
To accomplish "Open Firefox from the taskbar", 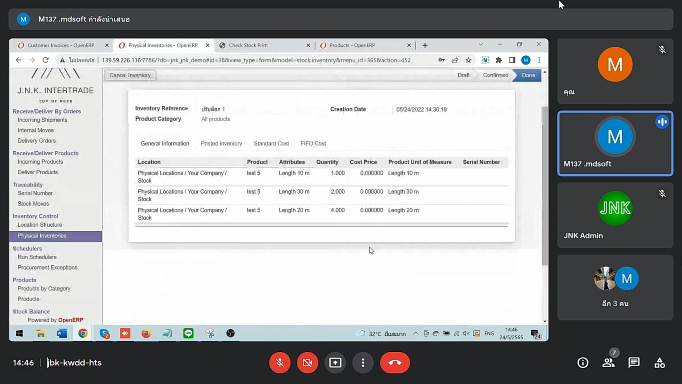I will pyautogui.click(x=146, y=333).
